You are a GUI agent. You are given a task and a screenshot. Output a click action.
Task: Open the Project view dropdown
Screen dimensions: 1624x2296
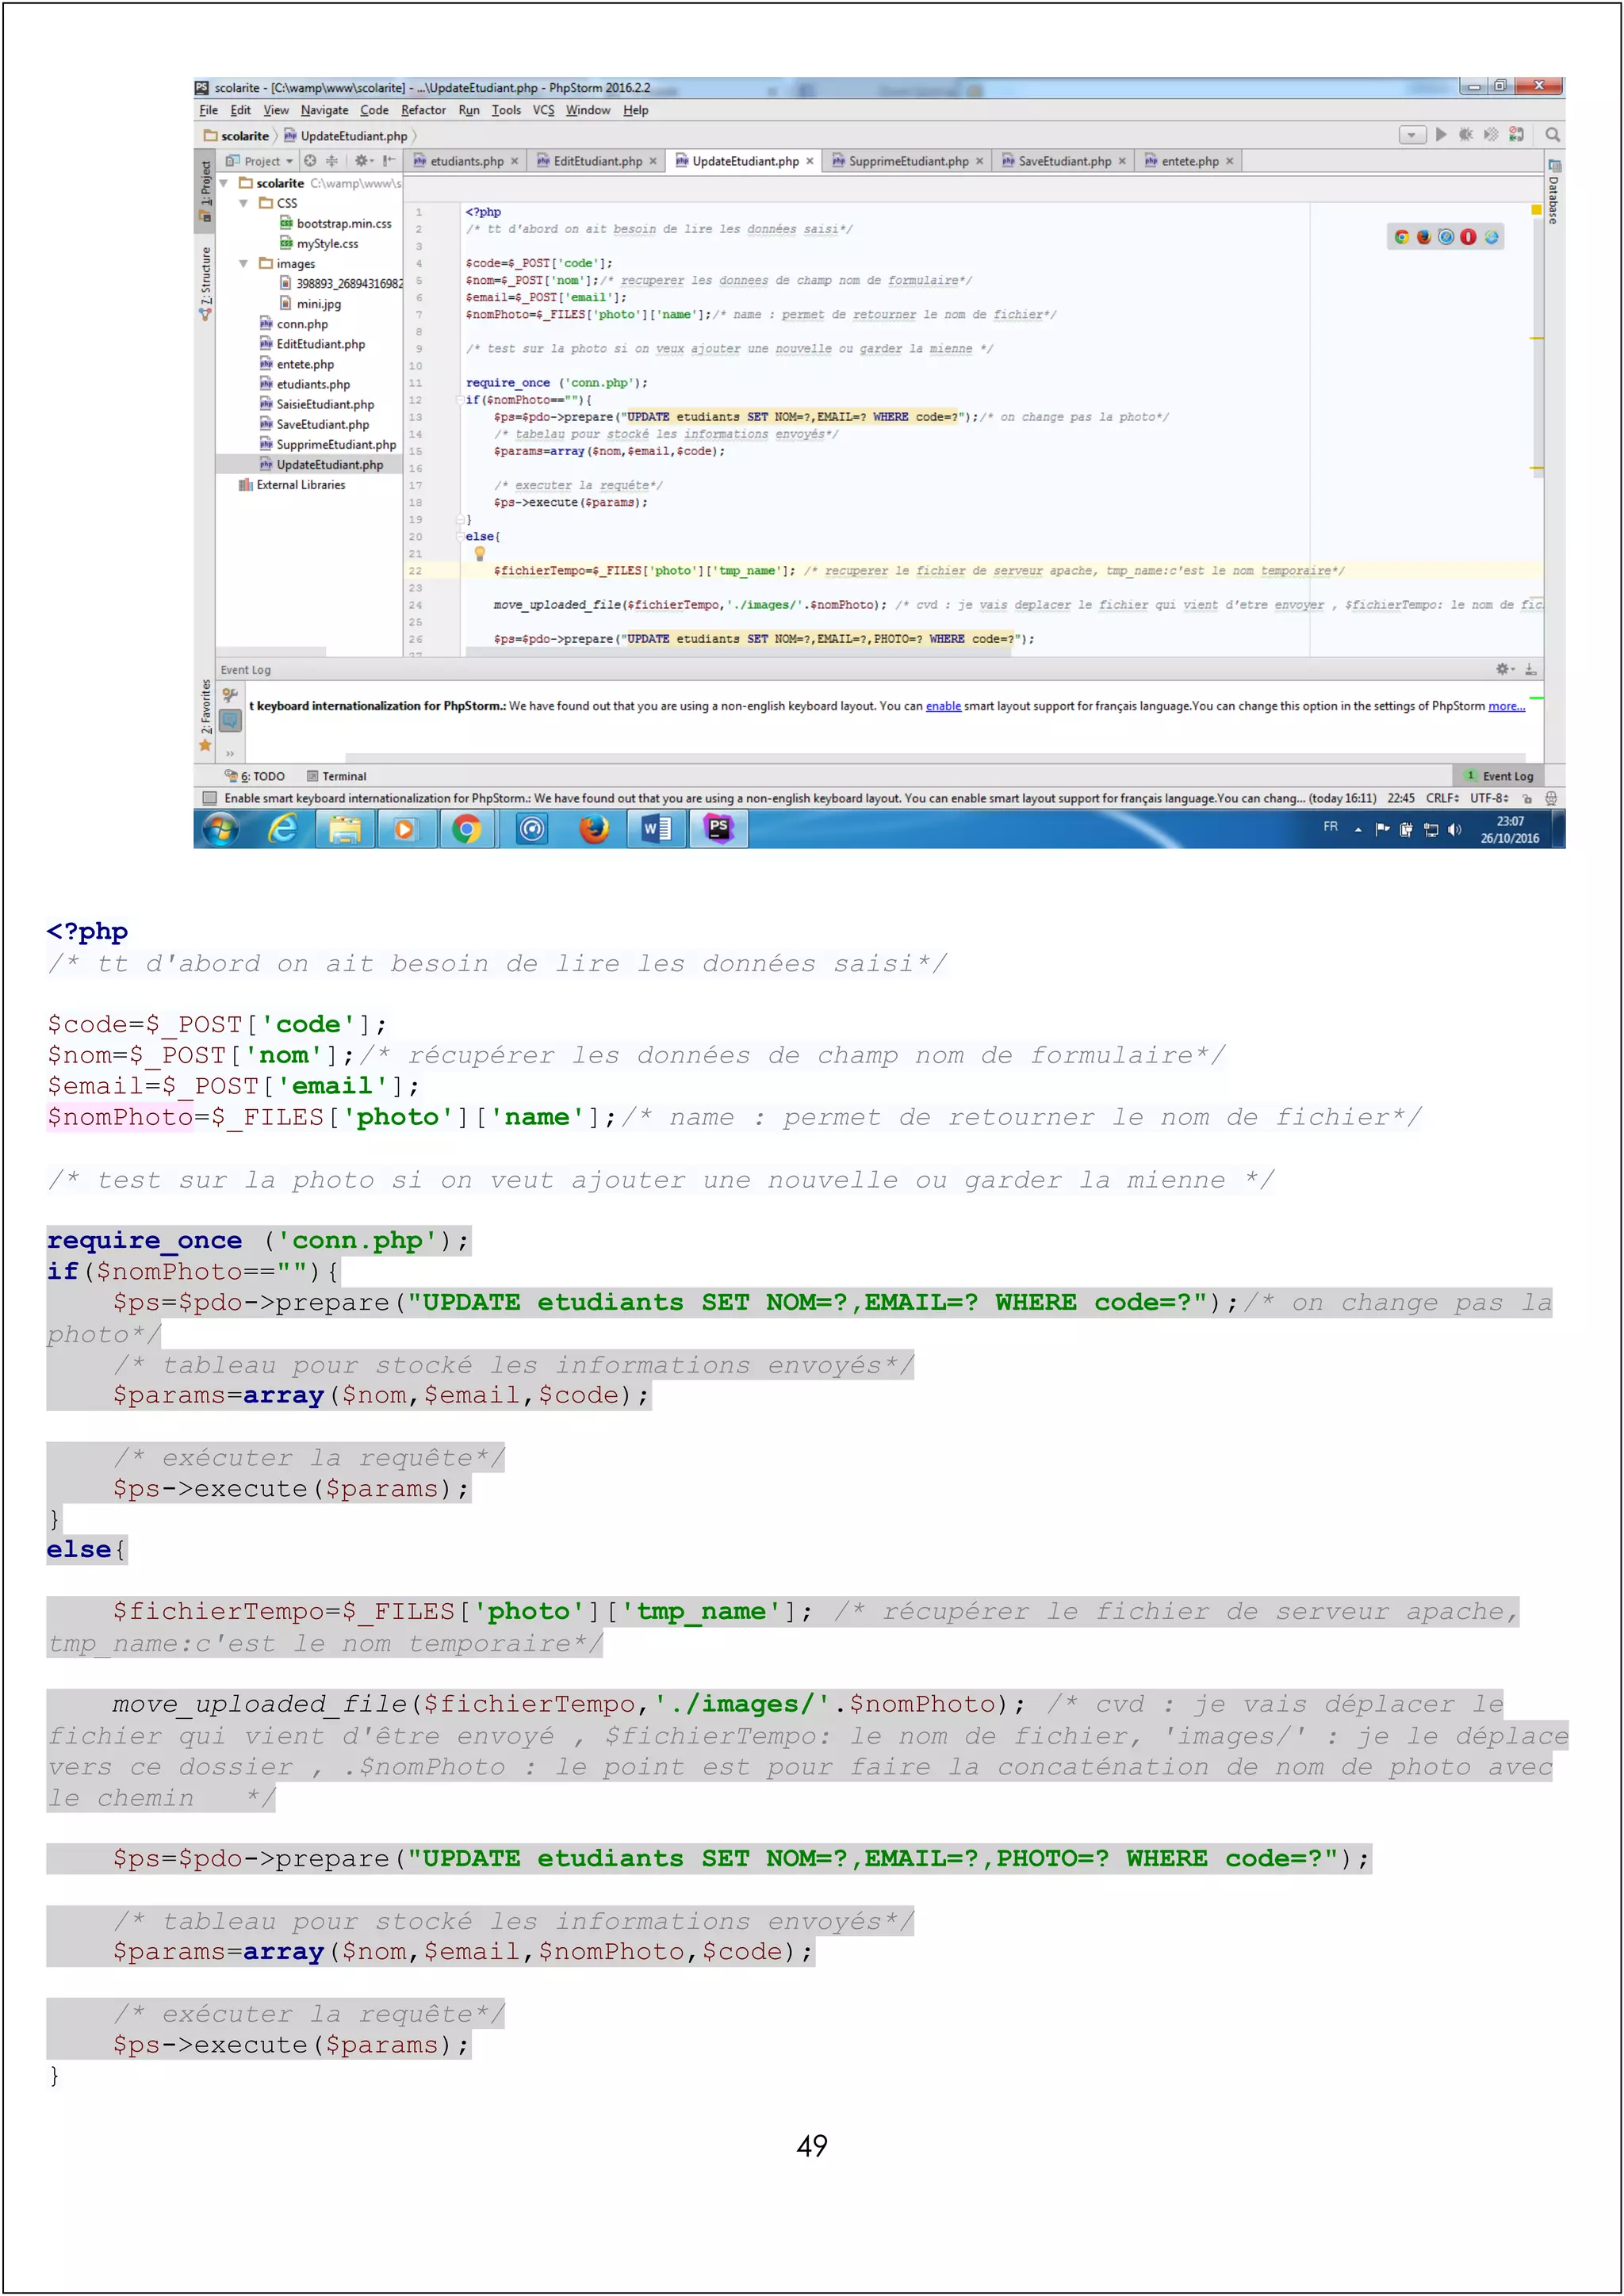[260, 161]
